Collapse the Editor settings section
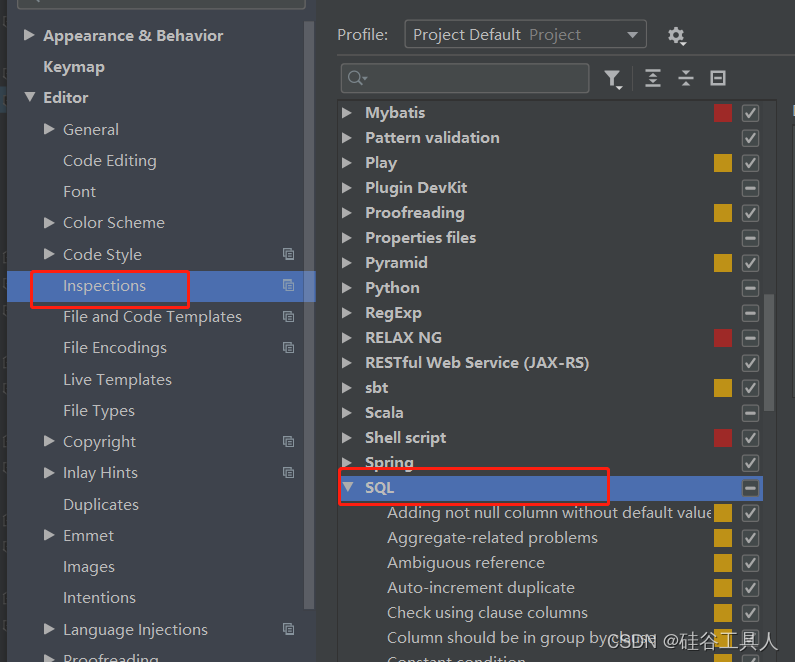This screenshot has width=795, height=662. click(x=30, y=96)
